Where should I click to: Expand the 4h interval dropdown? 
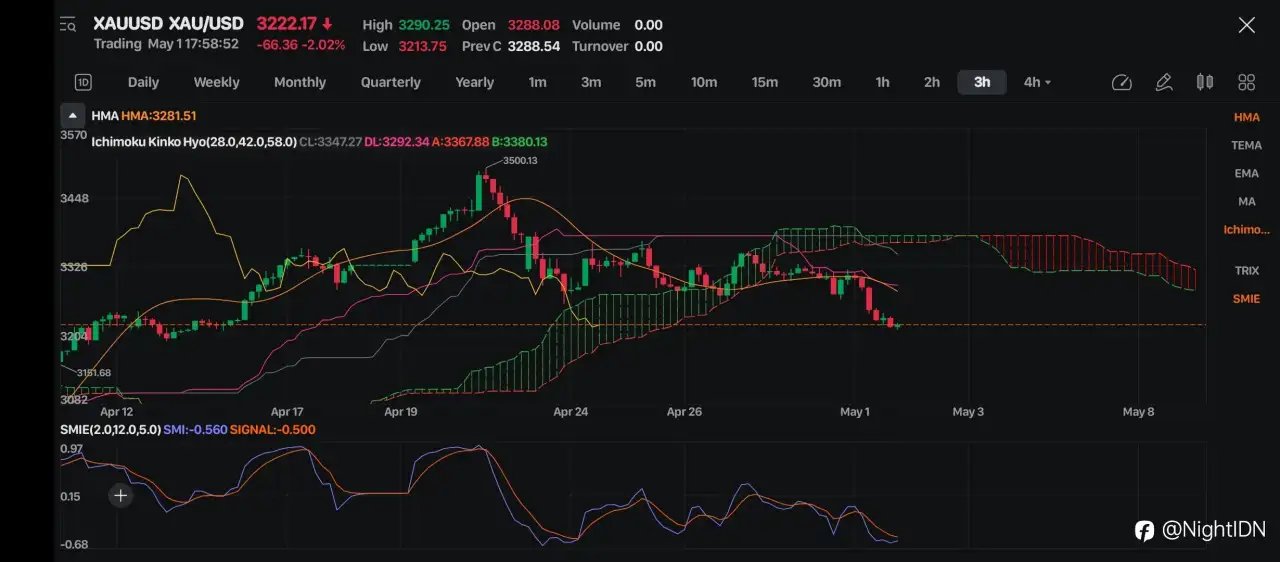tap(1037, 82)
